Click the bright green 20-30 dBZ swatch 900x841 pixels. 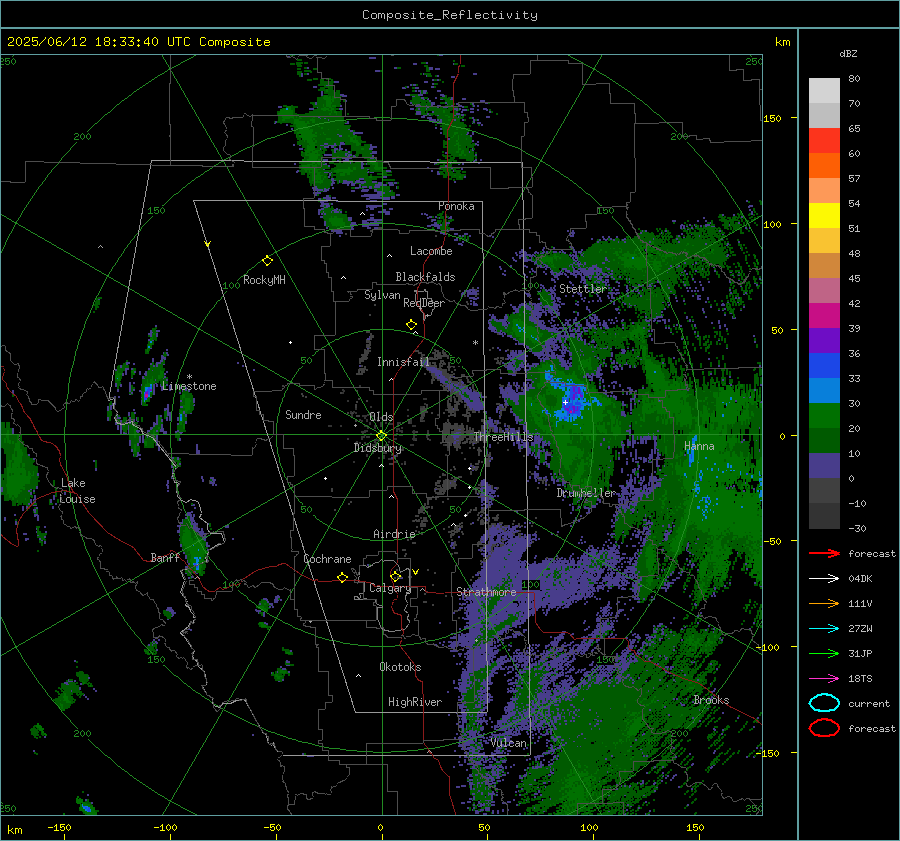coord(824,415)
